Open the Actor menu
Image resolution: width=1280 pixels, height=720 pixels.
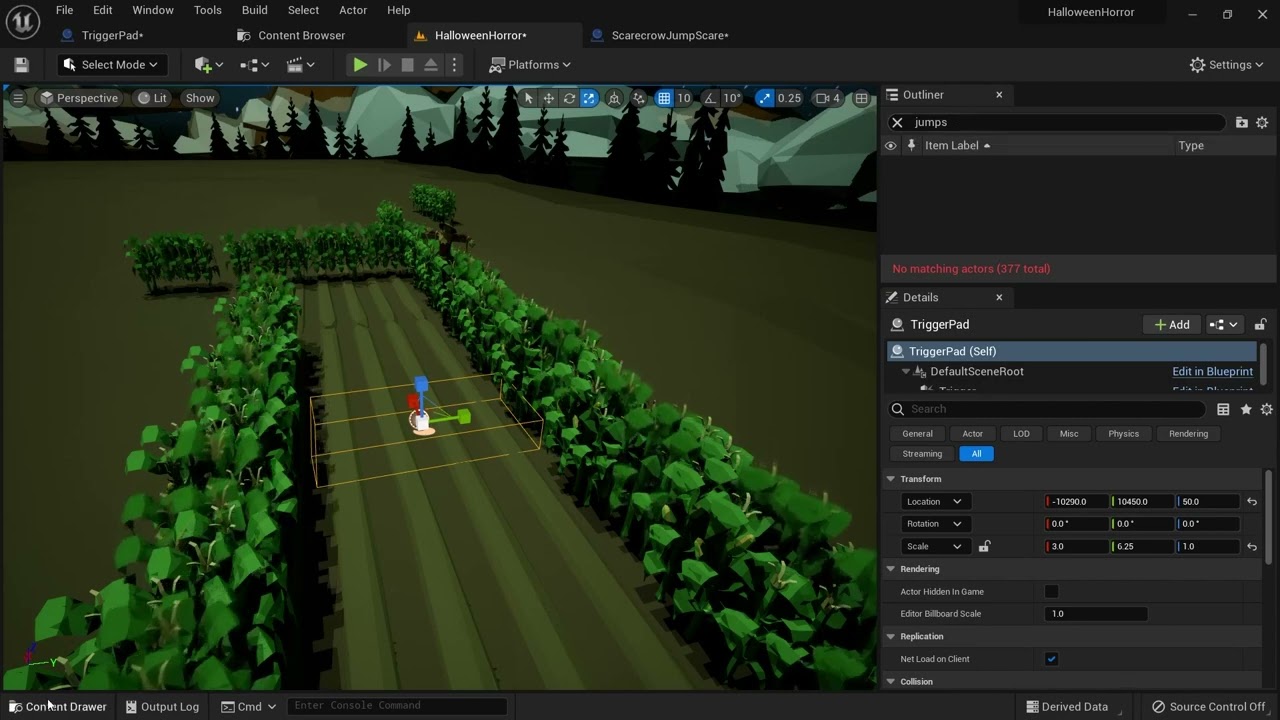coord(353,10)
